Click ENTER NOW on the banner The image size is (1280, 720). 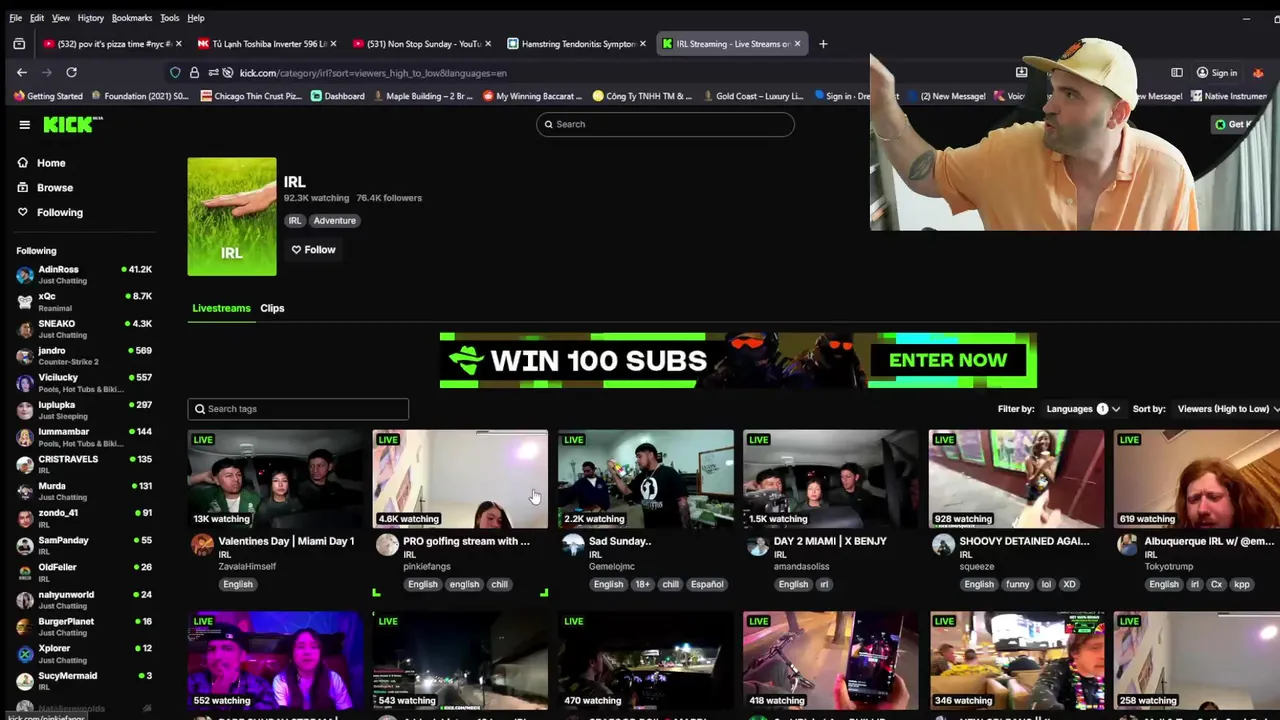pyautogui.click(x=948, y=360)
